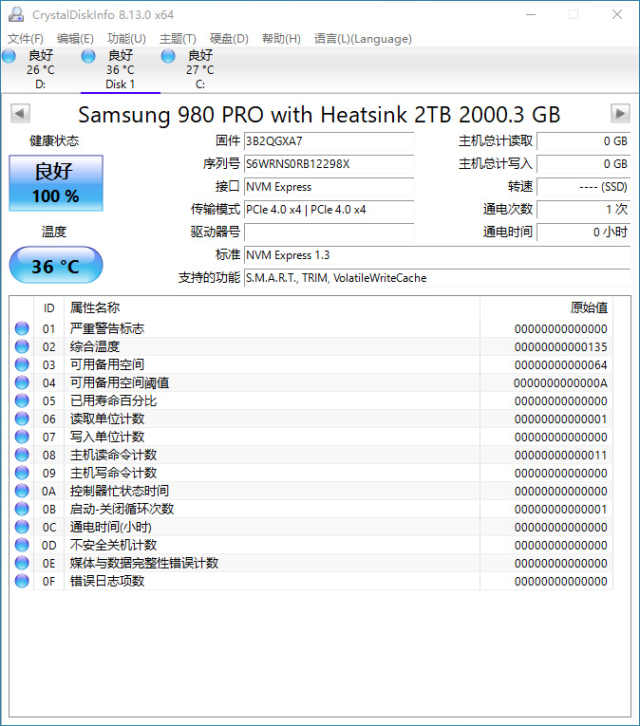
Task: Click the 36 °C temperature button
Action: click(56, 265)
